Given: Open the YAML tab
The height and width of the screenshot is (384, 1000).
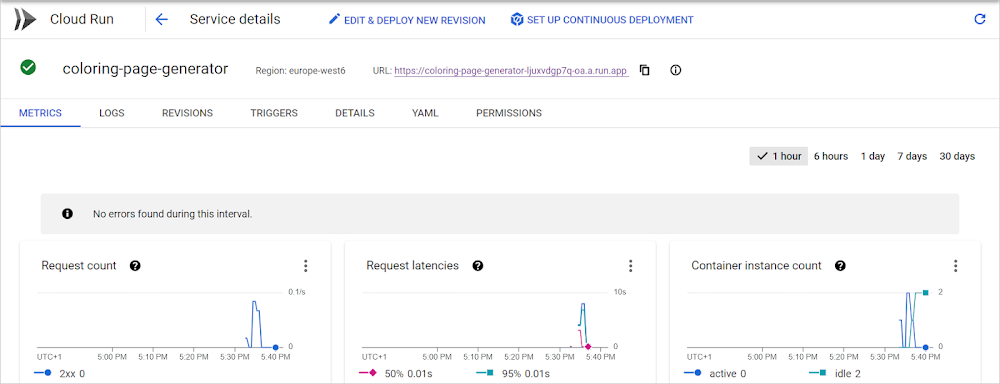Looking at the screenshot, I should tap(425, 113).
